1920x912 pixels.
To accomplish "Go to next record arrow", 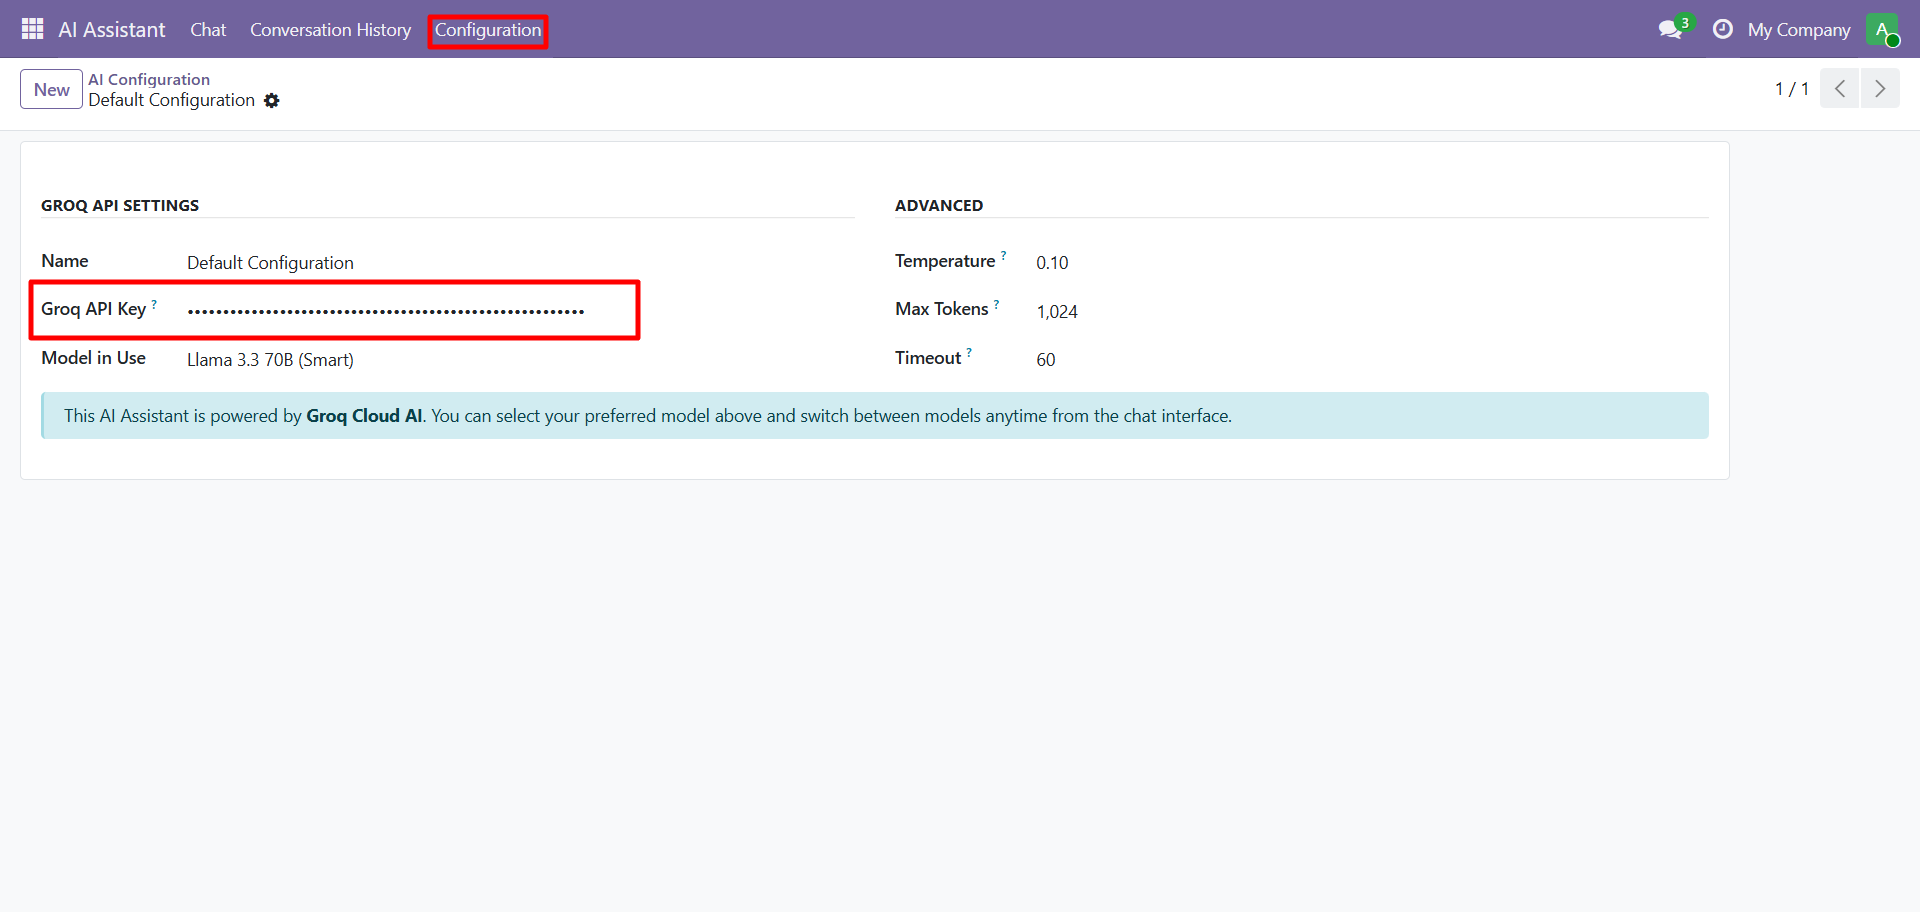I will (x=1880, y=89).
